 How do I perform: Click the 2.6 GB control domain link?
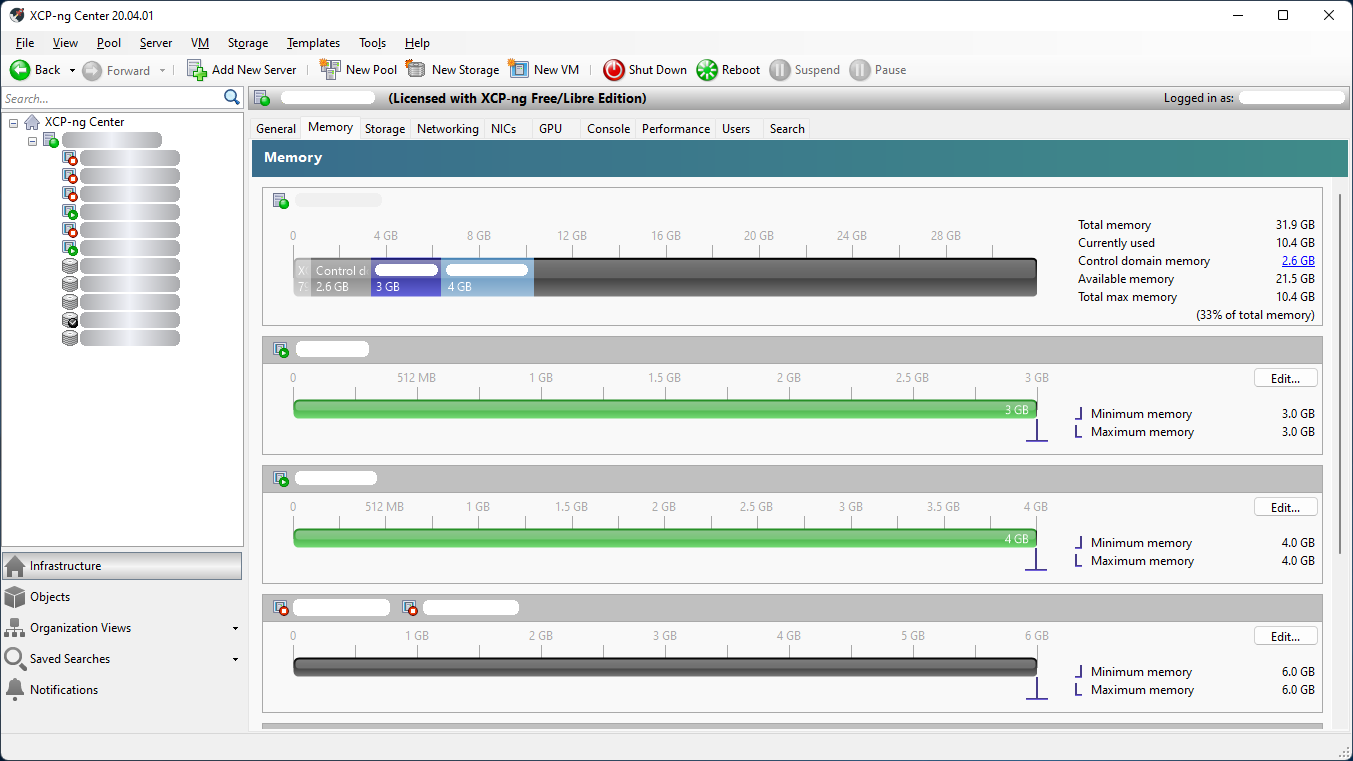(1298, 261)
